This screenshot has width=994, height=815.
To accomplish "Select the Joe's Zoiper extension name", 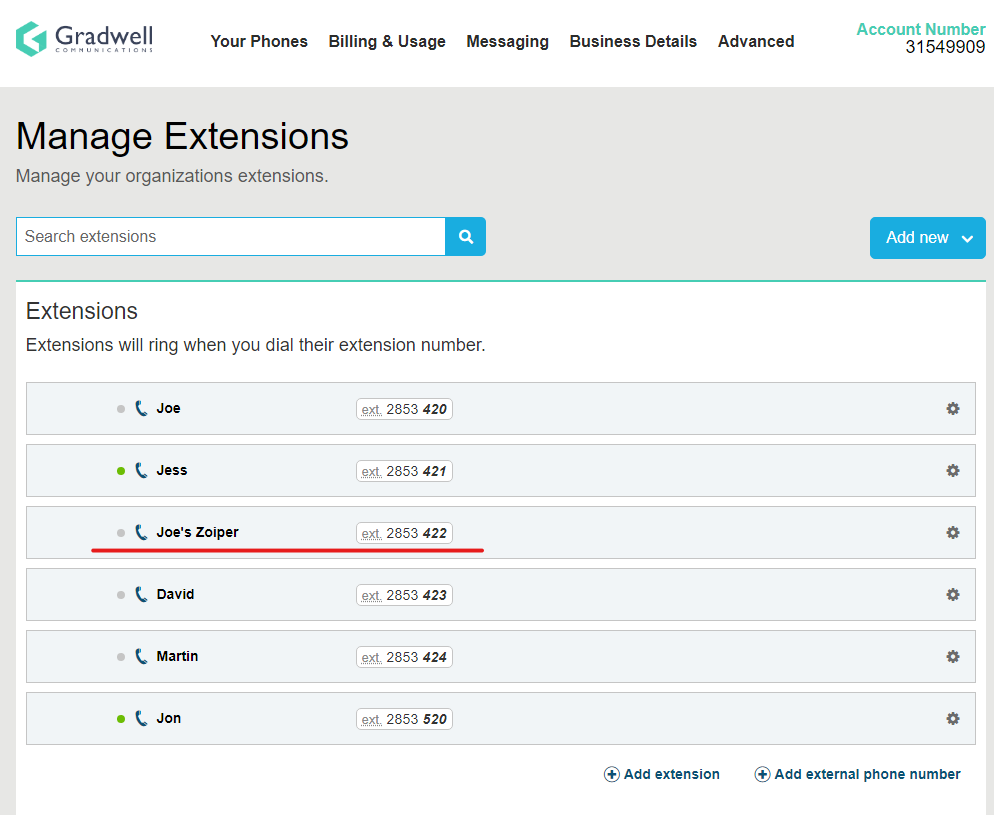I will coord(197,533).
